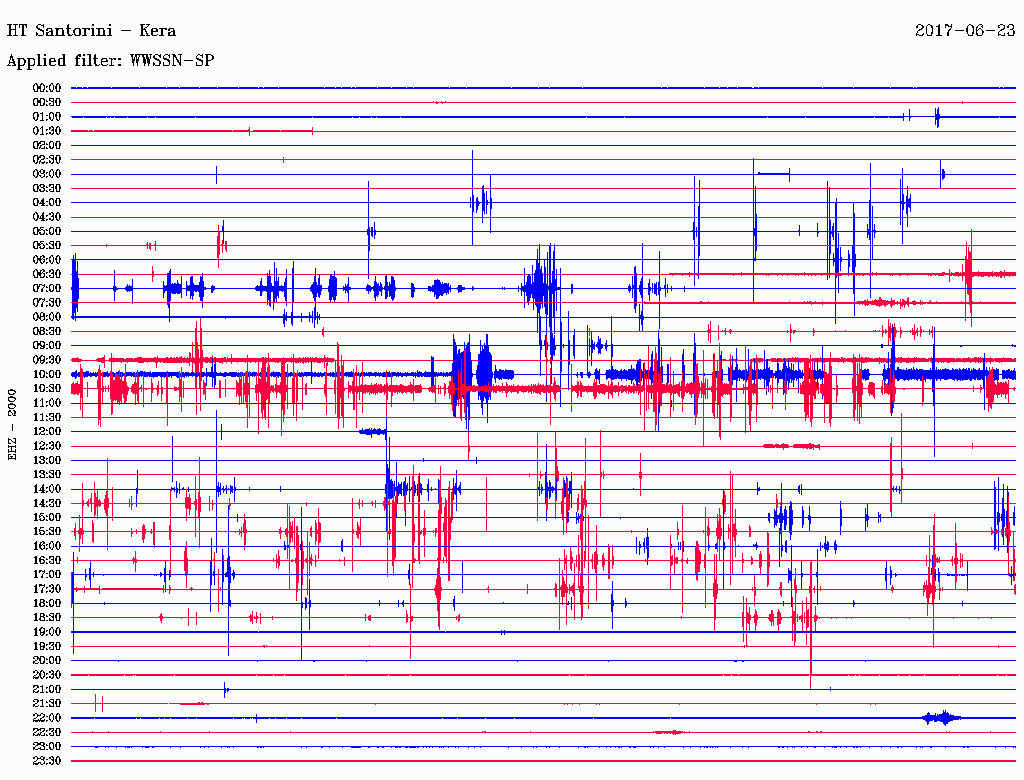The width and height of the screenshot is (1024, 780).
Task: Select the 00:30 time label
Action: tap(47, 102)
